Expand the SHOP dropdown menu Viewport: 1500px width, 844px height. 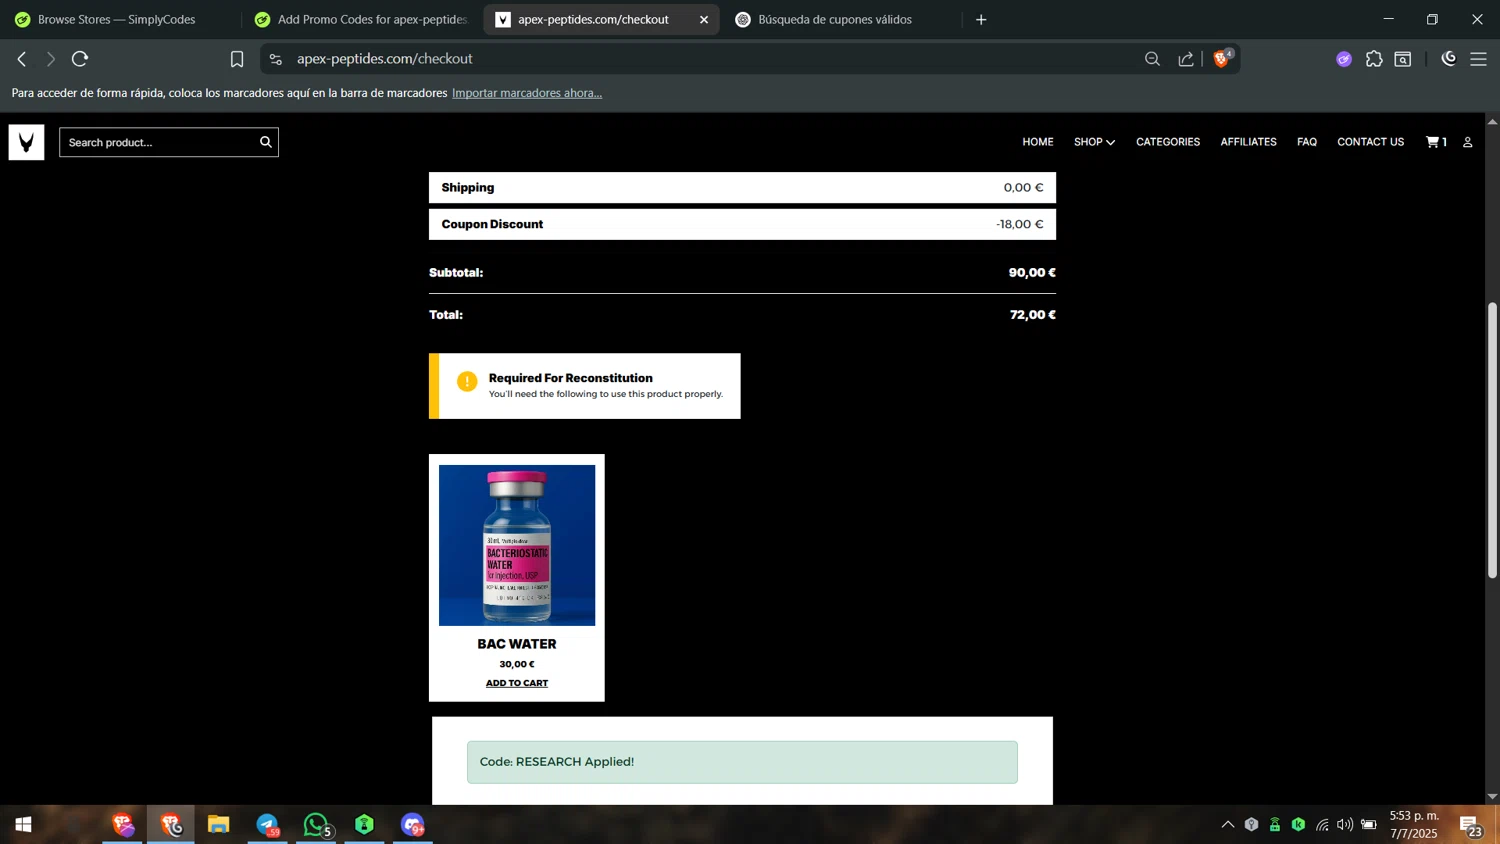tap(1094, 142)
